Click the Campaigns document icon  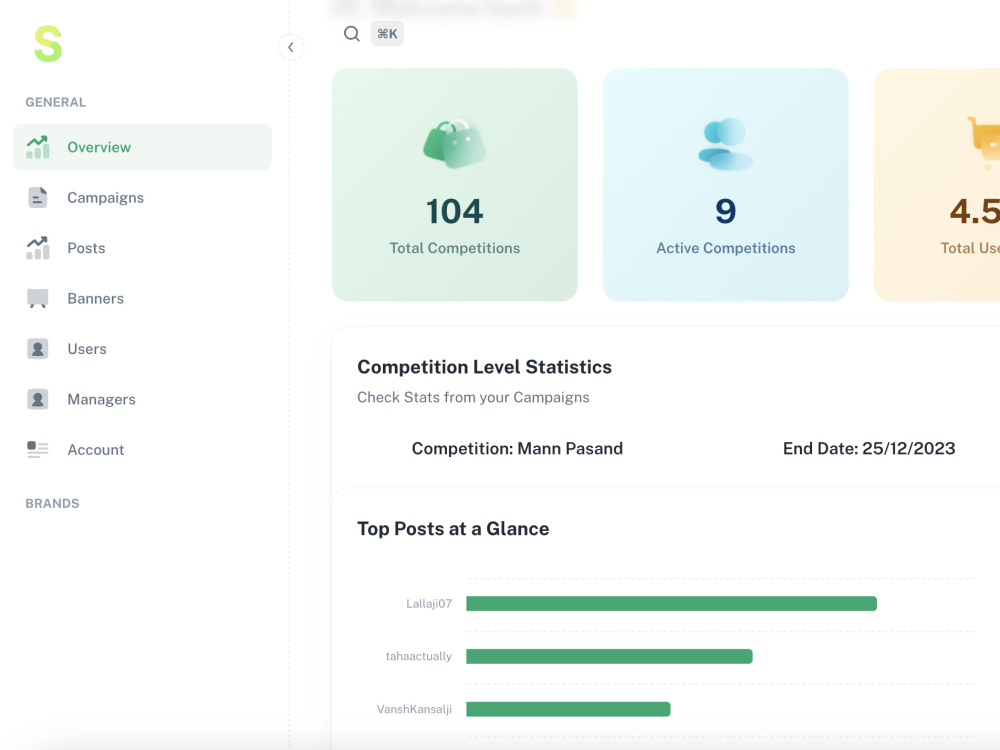38,198
